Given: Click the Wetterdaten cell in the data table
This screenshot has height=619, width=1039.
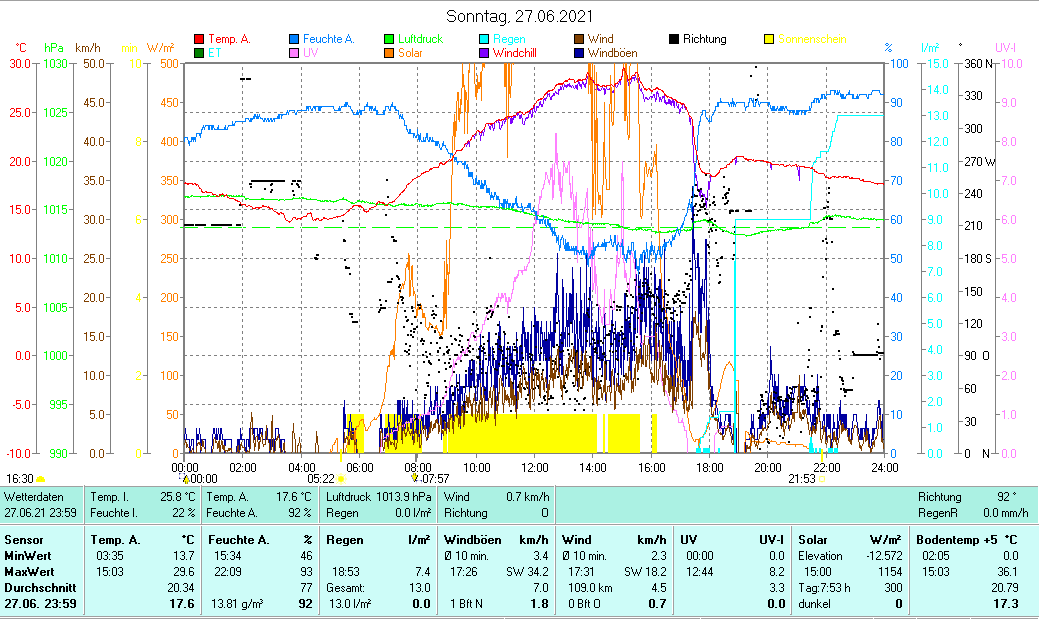Looking at the screenshot, I should tap(35, 497).
